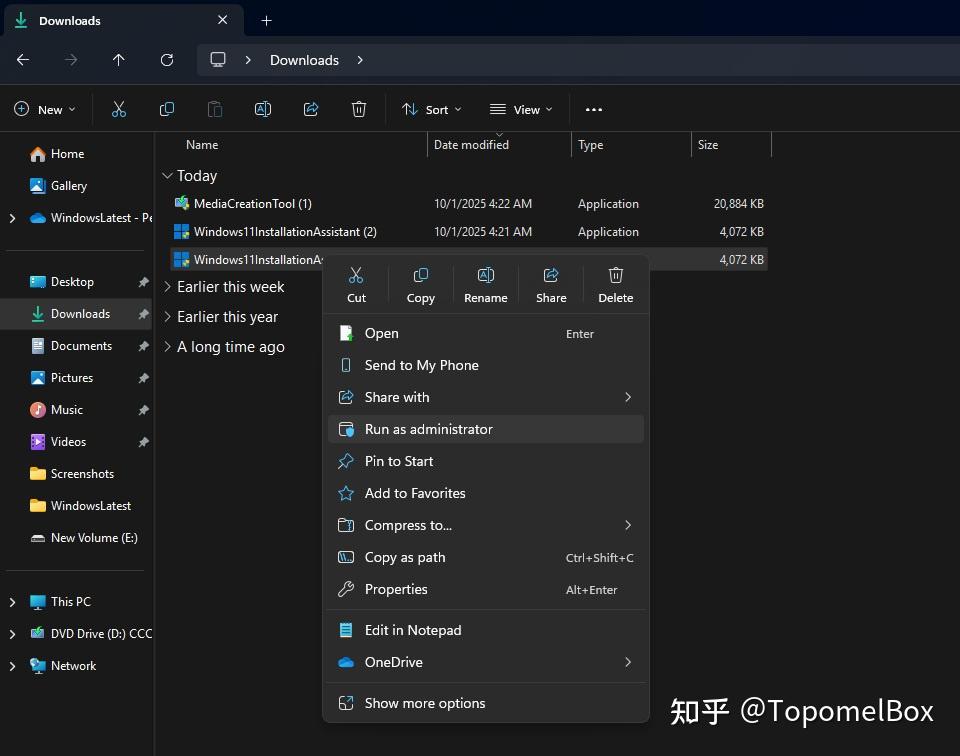Image resolution: width=960 pixels, height=756 pixels.
Task: Select Edit in Notepad
Action: pos(486,630)
